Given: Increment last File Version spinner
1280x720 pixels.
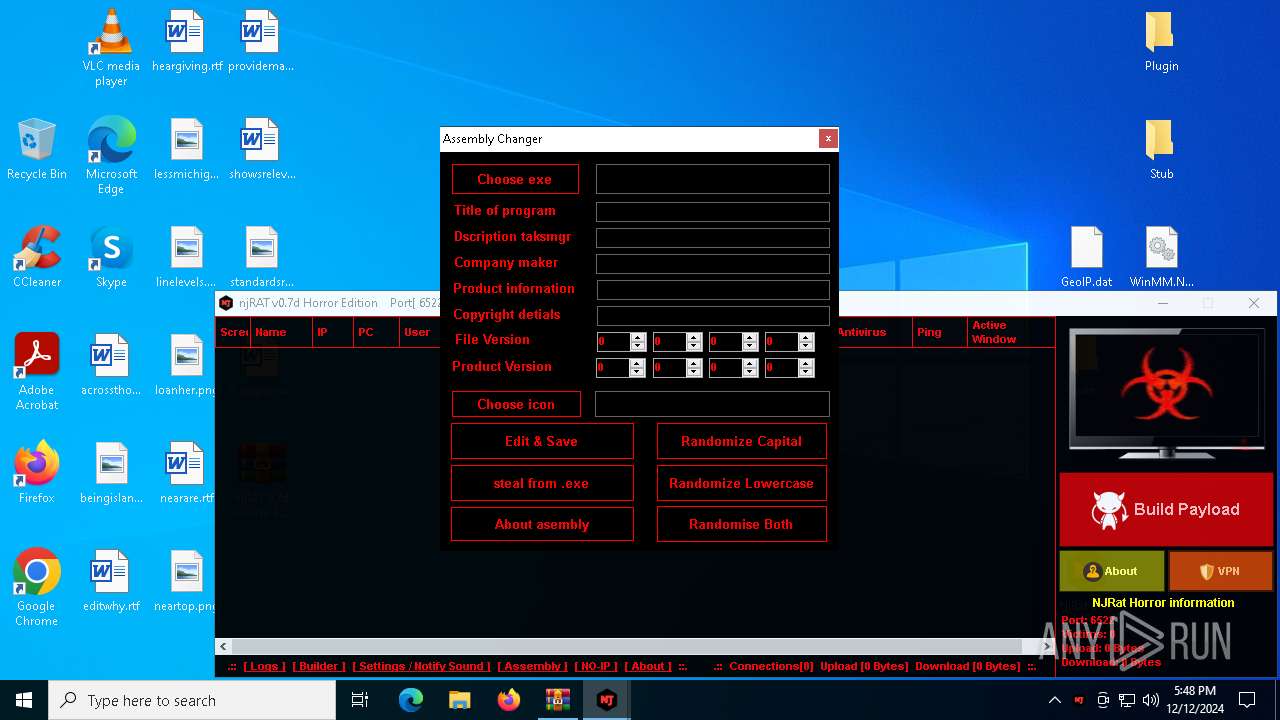Looking at the screenshot, I should coord(806,337).
